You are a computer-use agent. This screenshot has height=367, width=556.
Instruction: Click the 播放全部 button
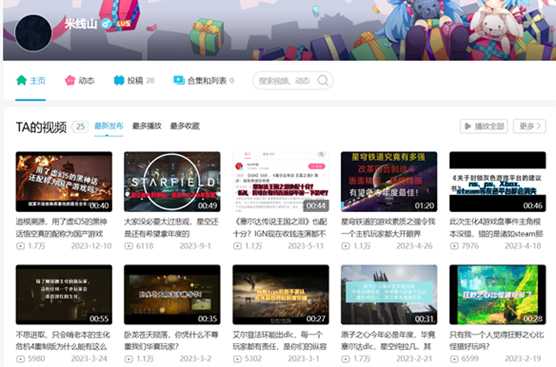point(484,126)
